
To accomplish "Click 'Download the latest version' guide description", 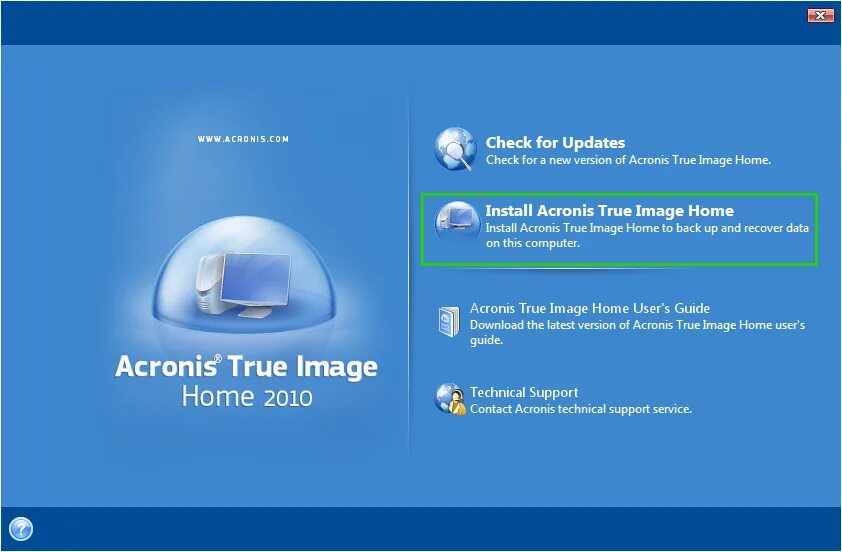I will coord(637,332).
